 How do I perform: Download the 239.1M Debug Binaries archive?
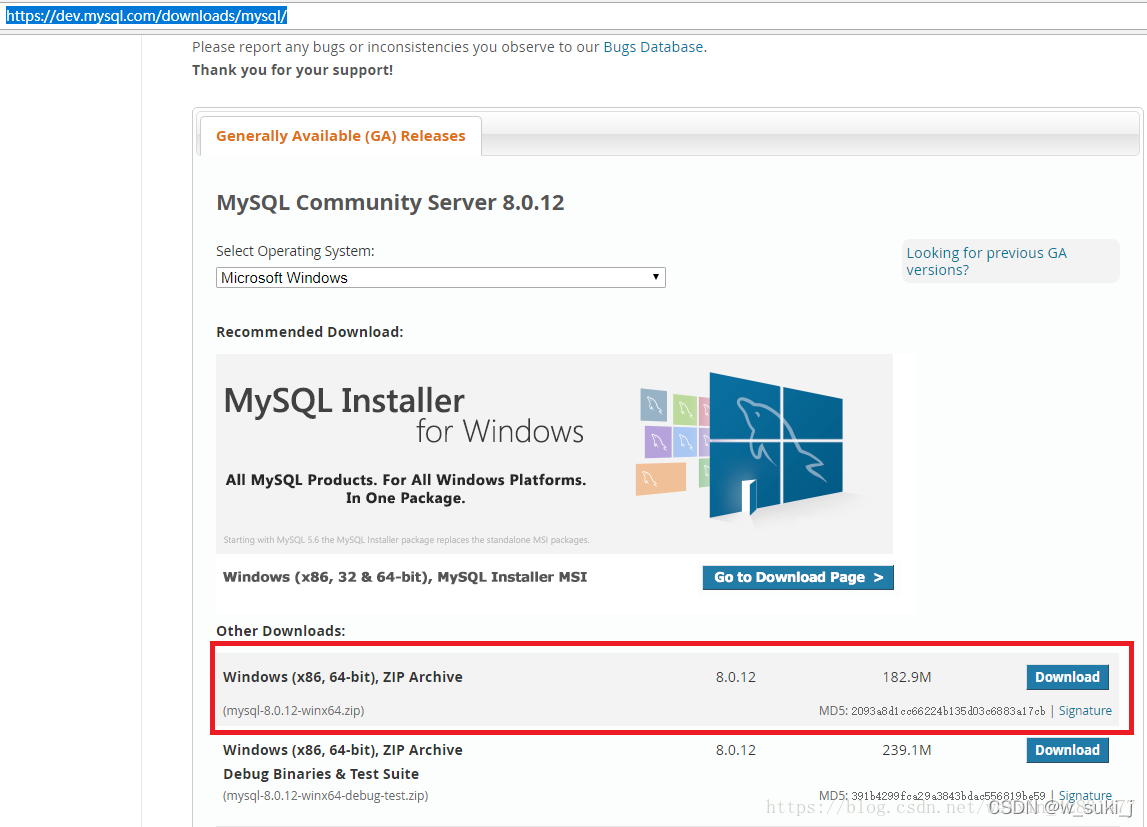[x=1067, y=750]
